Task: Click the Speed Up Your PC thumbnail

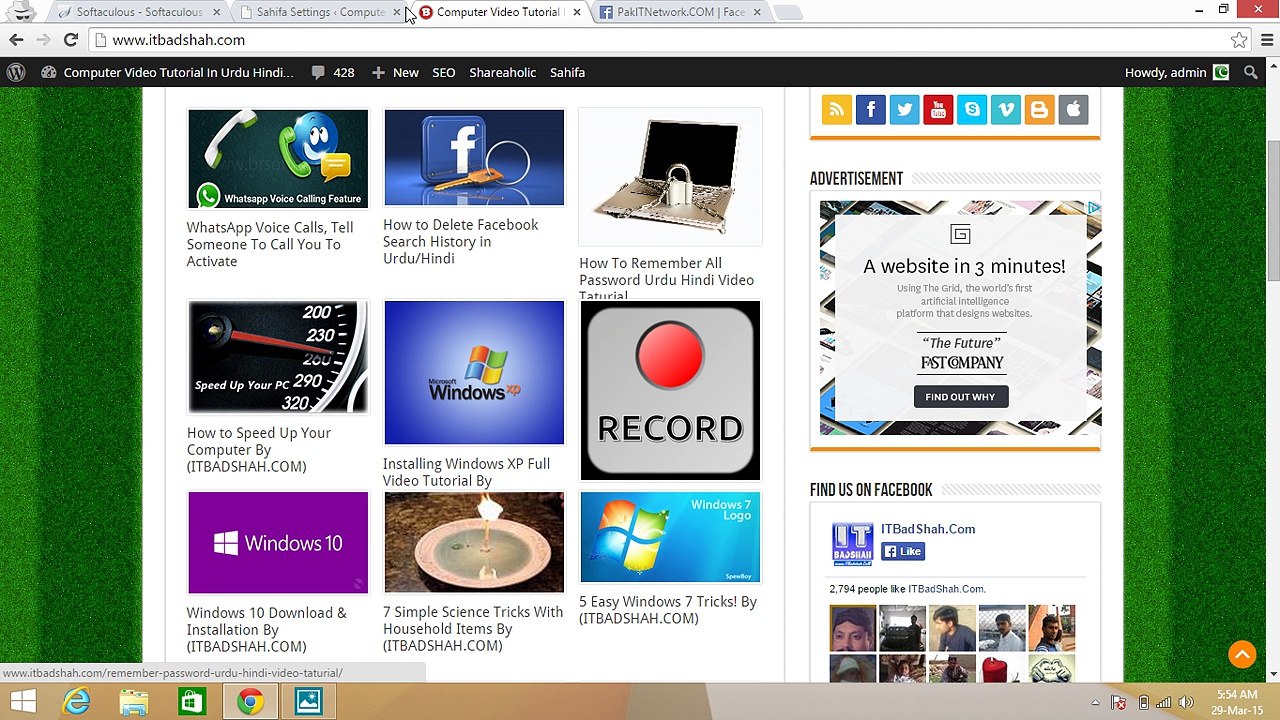Action: 278,357
